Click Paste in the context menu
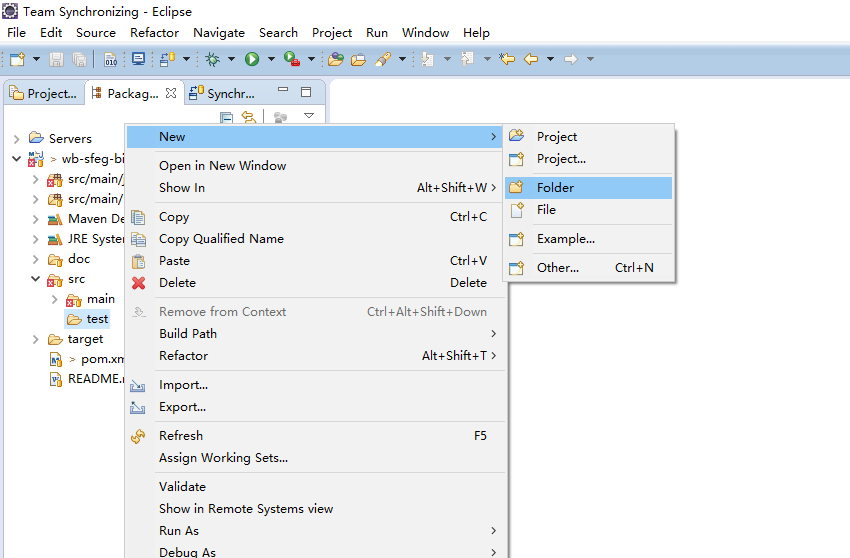The height and width of the screenshot is (558, 850). click(314, 261)
